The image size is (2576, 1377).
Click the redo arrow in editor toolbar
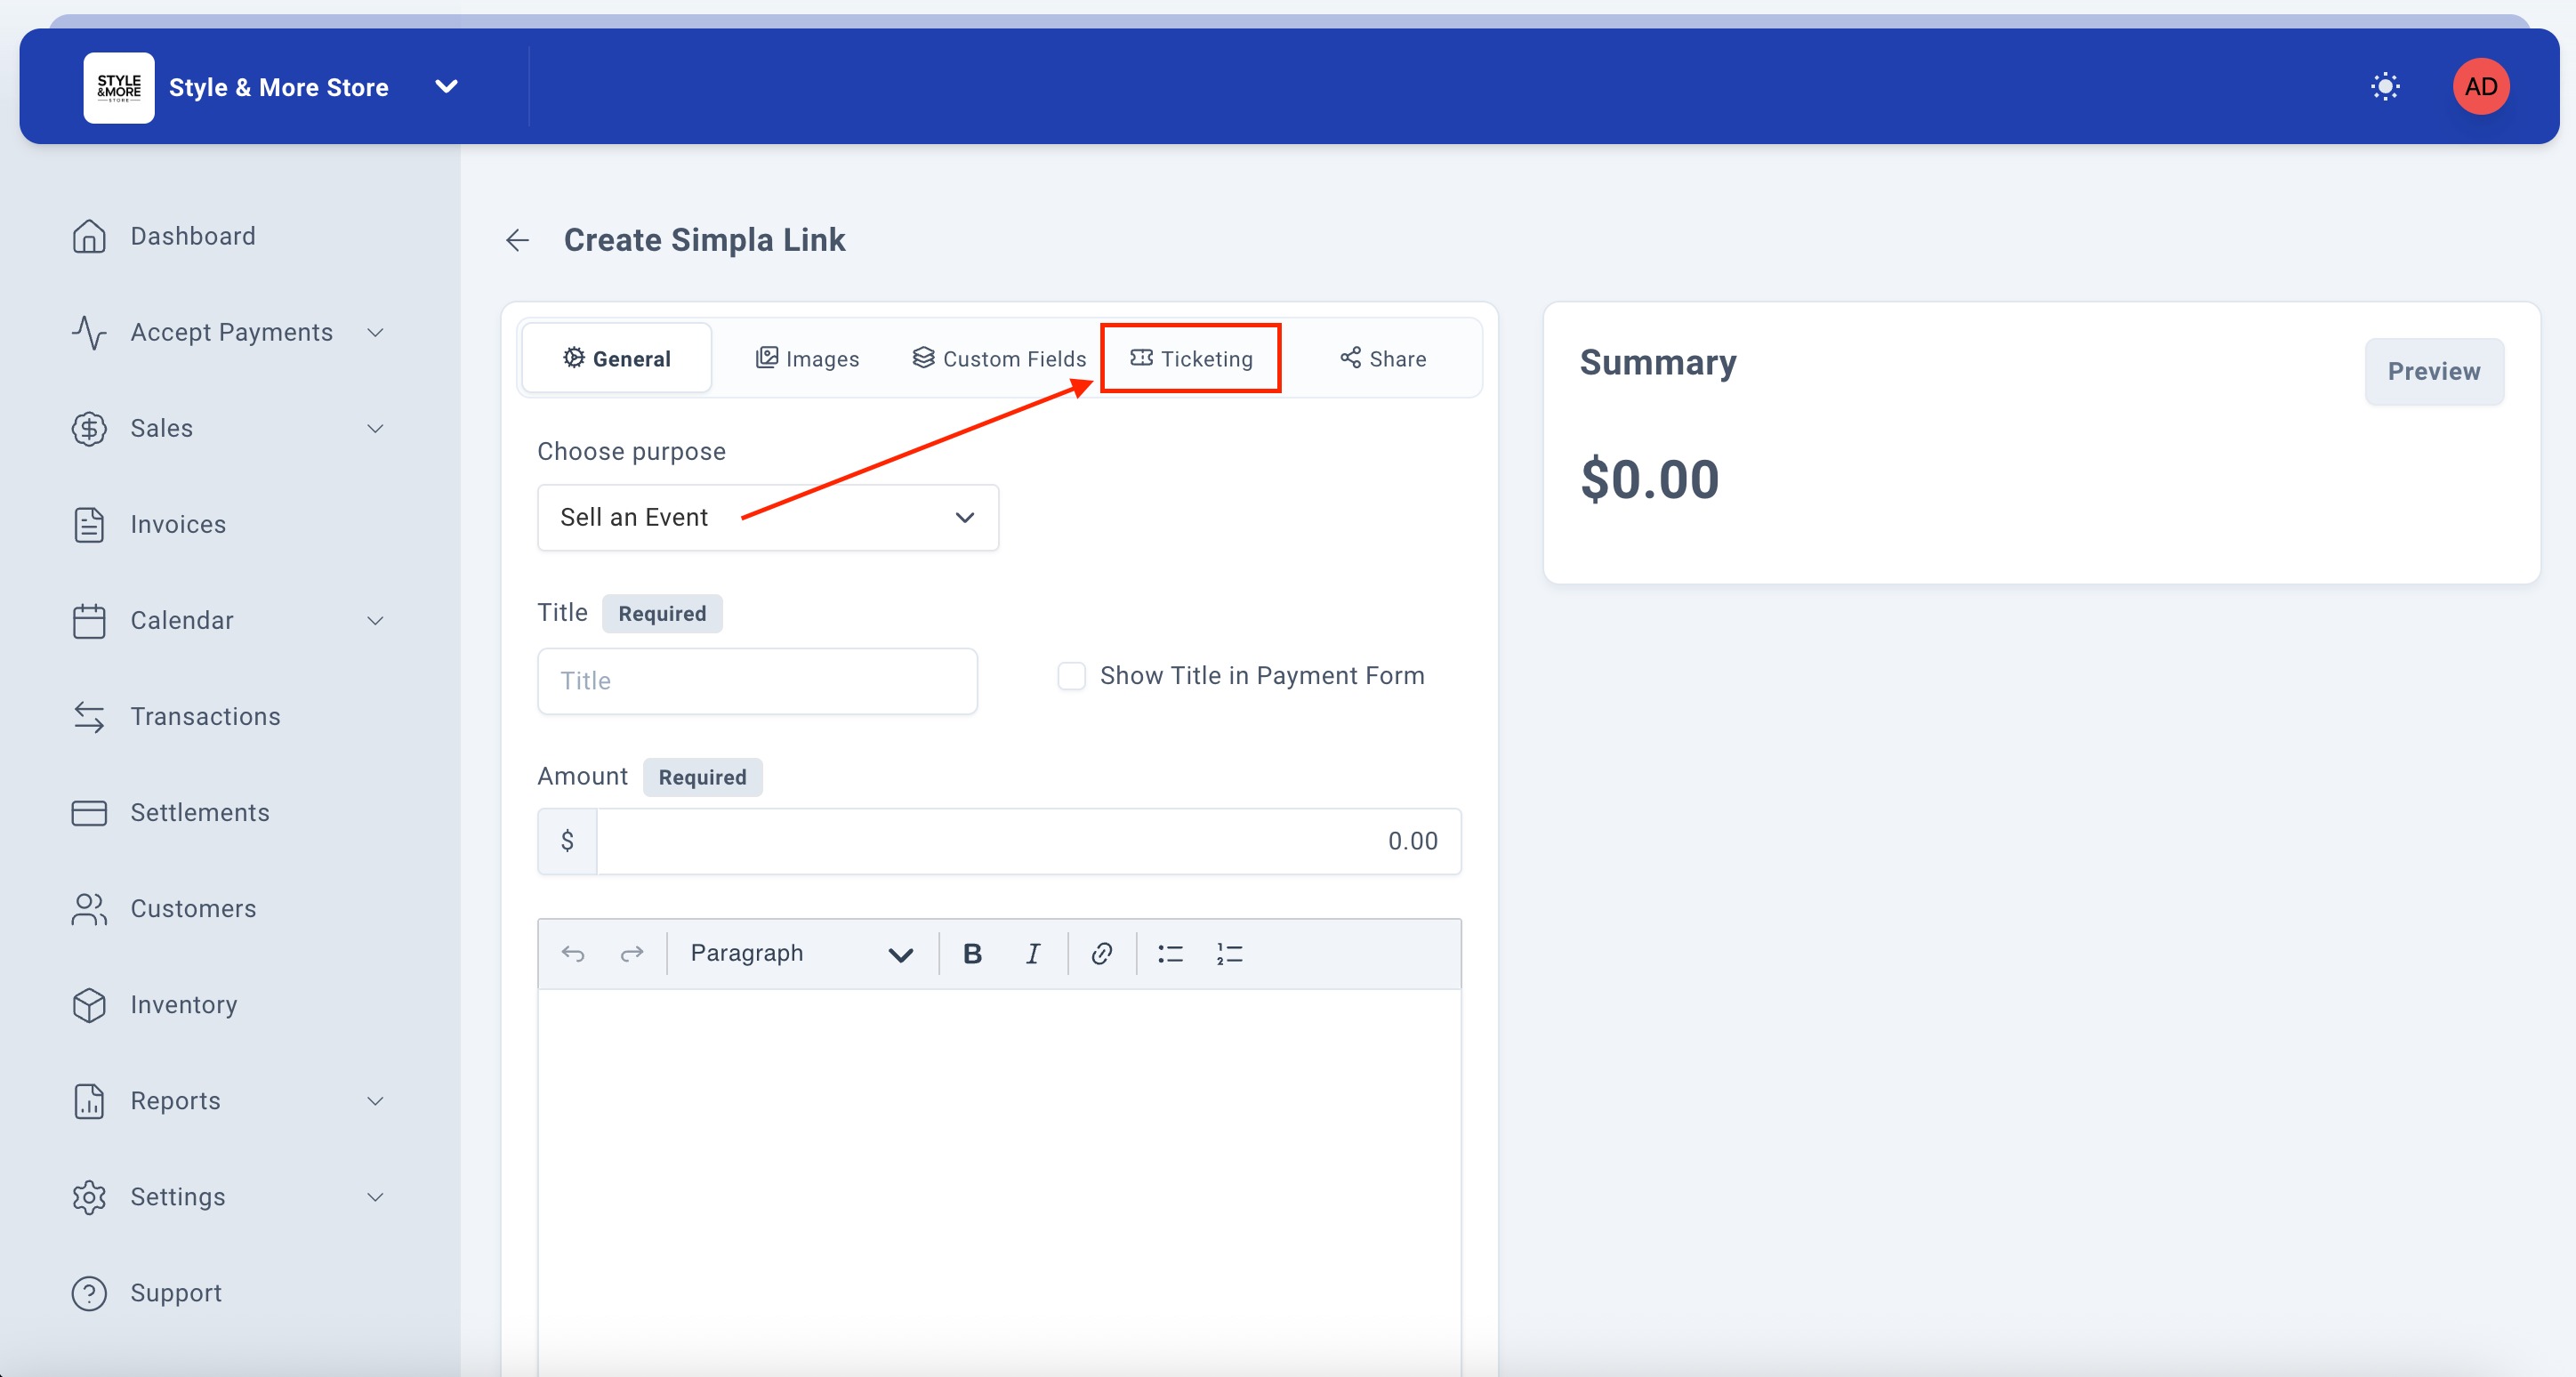click(x=632, y=954)
